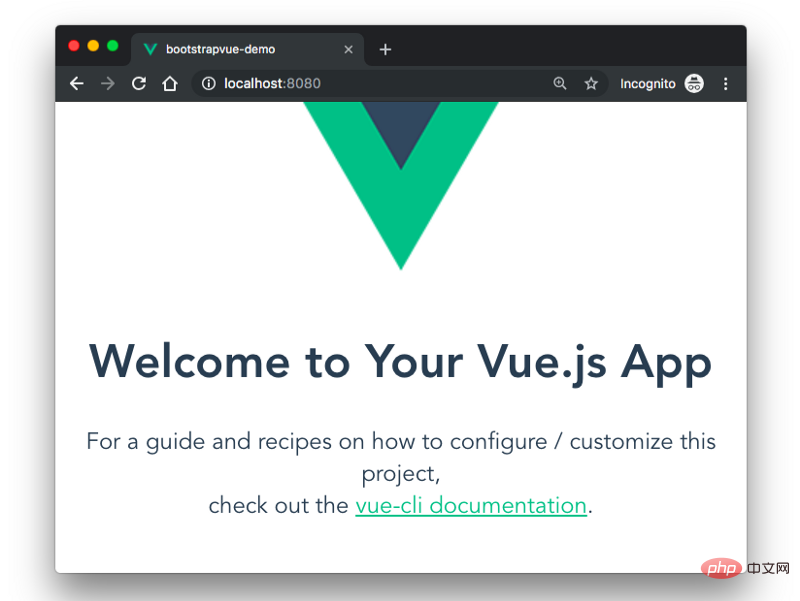Image resolution: width=800 pixels, height=601 pixels.
Task: Open the zoom magnifier in address bar
Action: (x=560, y=83)
